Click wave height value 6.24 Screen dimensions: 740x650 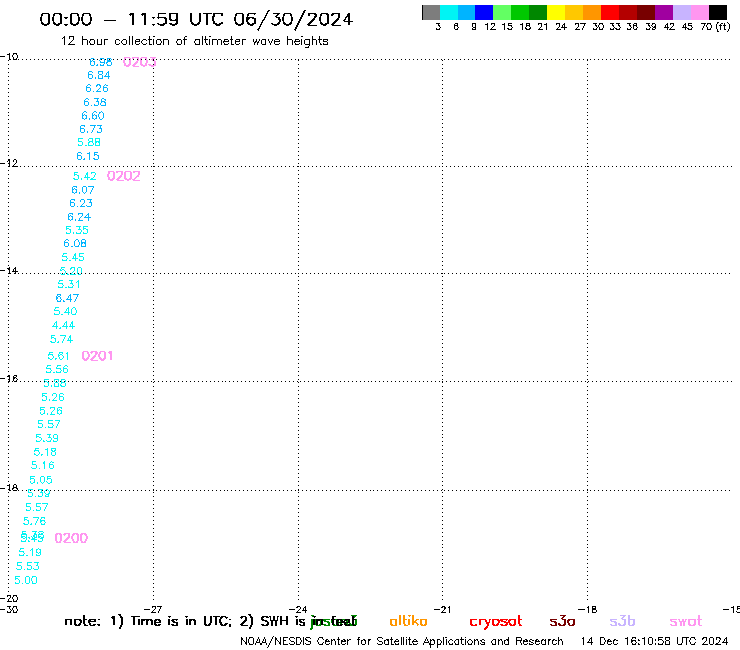[x=79, y=217]
